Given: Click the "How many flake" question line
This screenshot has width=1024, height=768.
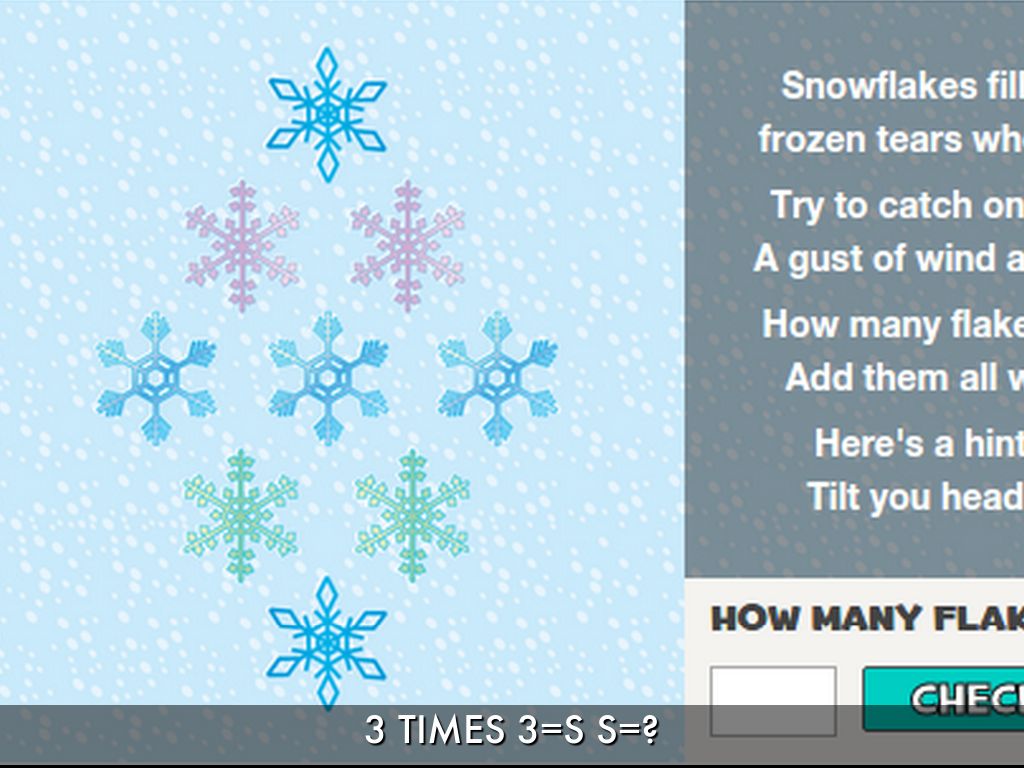Looking at the screenshot, I should point(893,324).
